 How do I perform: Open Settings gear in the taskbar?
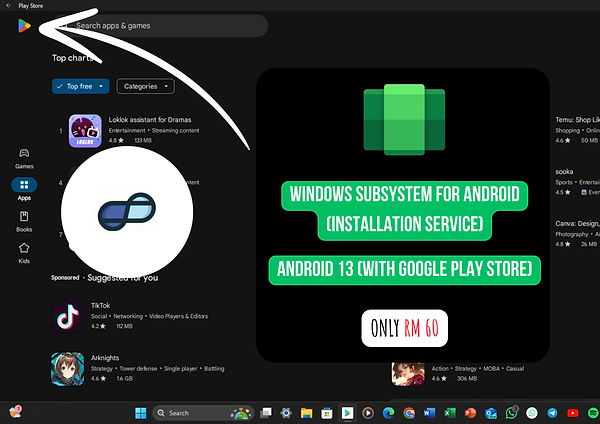pyautogui.click(x=286, y=413)
